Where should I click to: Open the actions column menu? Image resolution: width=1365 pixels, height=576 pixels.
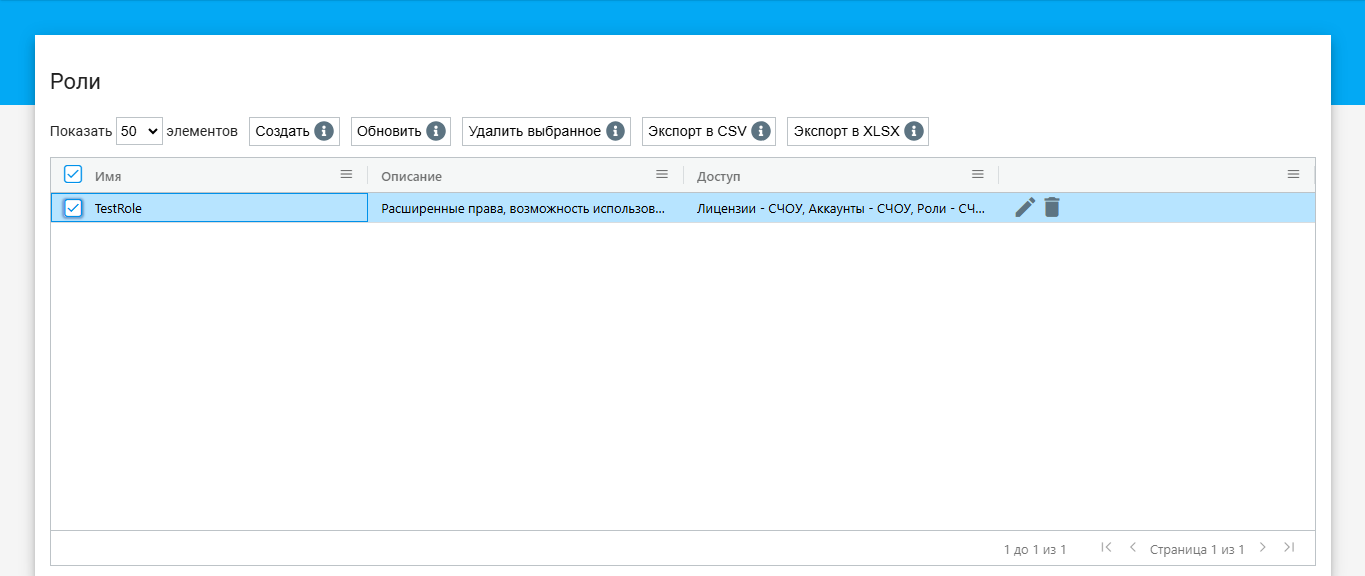1293,174
